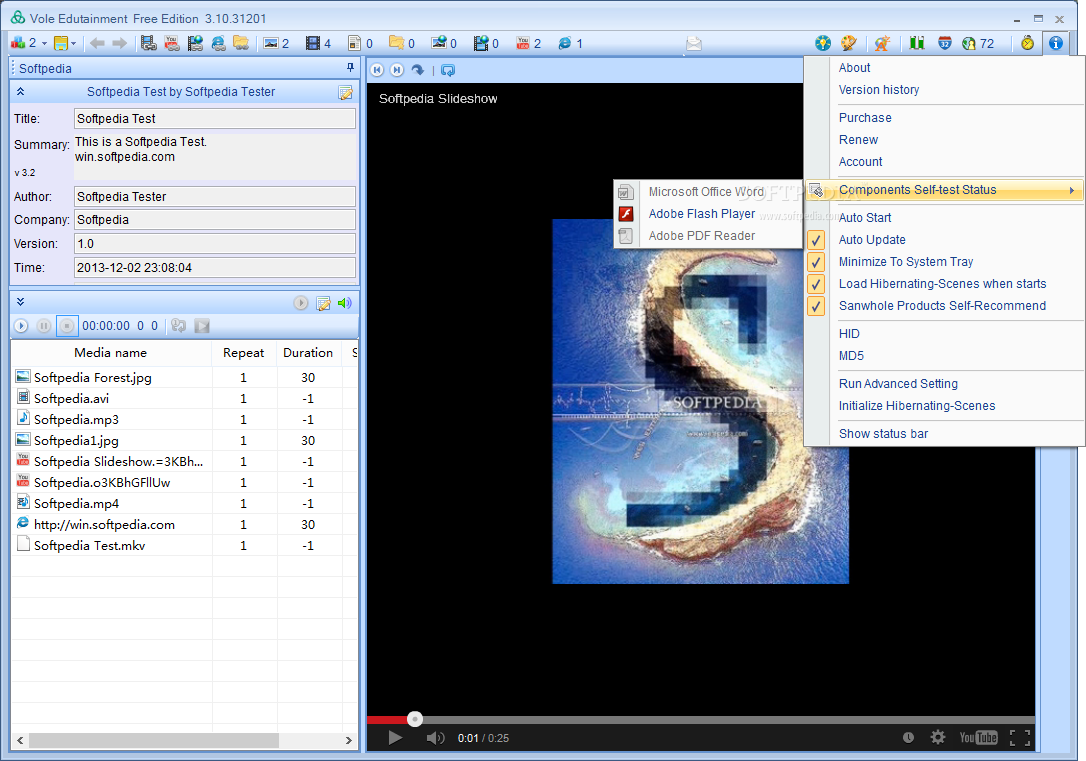Click Run Advanced Setting
Viewport: 1086px width, 761px height.
[898, 384]
